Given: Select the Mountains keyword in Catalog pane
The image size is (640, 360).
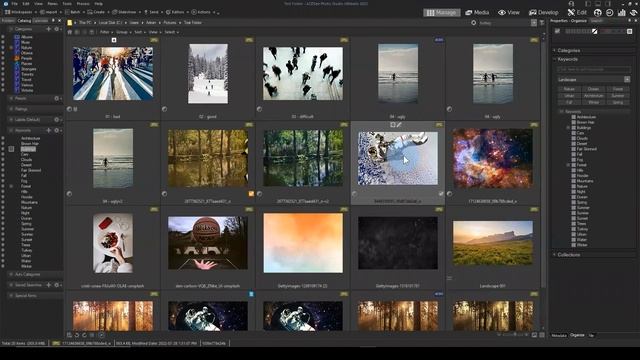Looking at the screenshot, I should (29, 202).
